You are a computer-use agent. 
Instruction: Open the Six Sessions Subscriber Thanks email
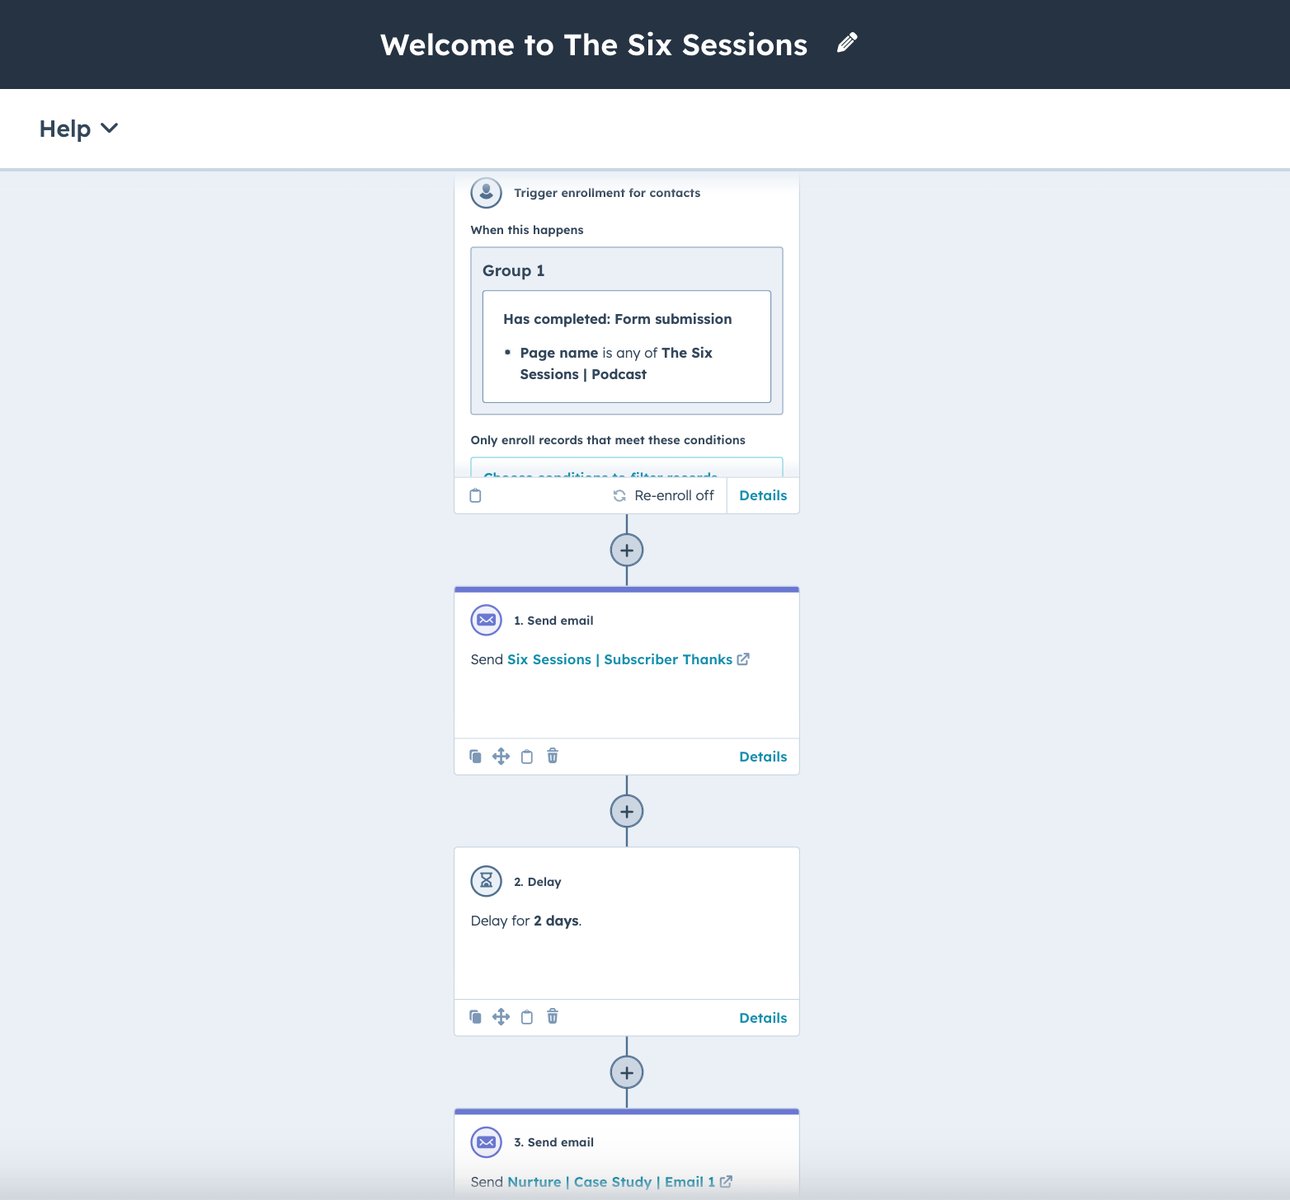(x=620, y=659)
